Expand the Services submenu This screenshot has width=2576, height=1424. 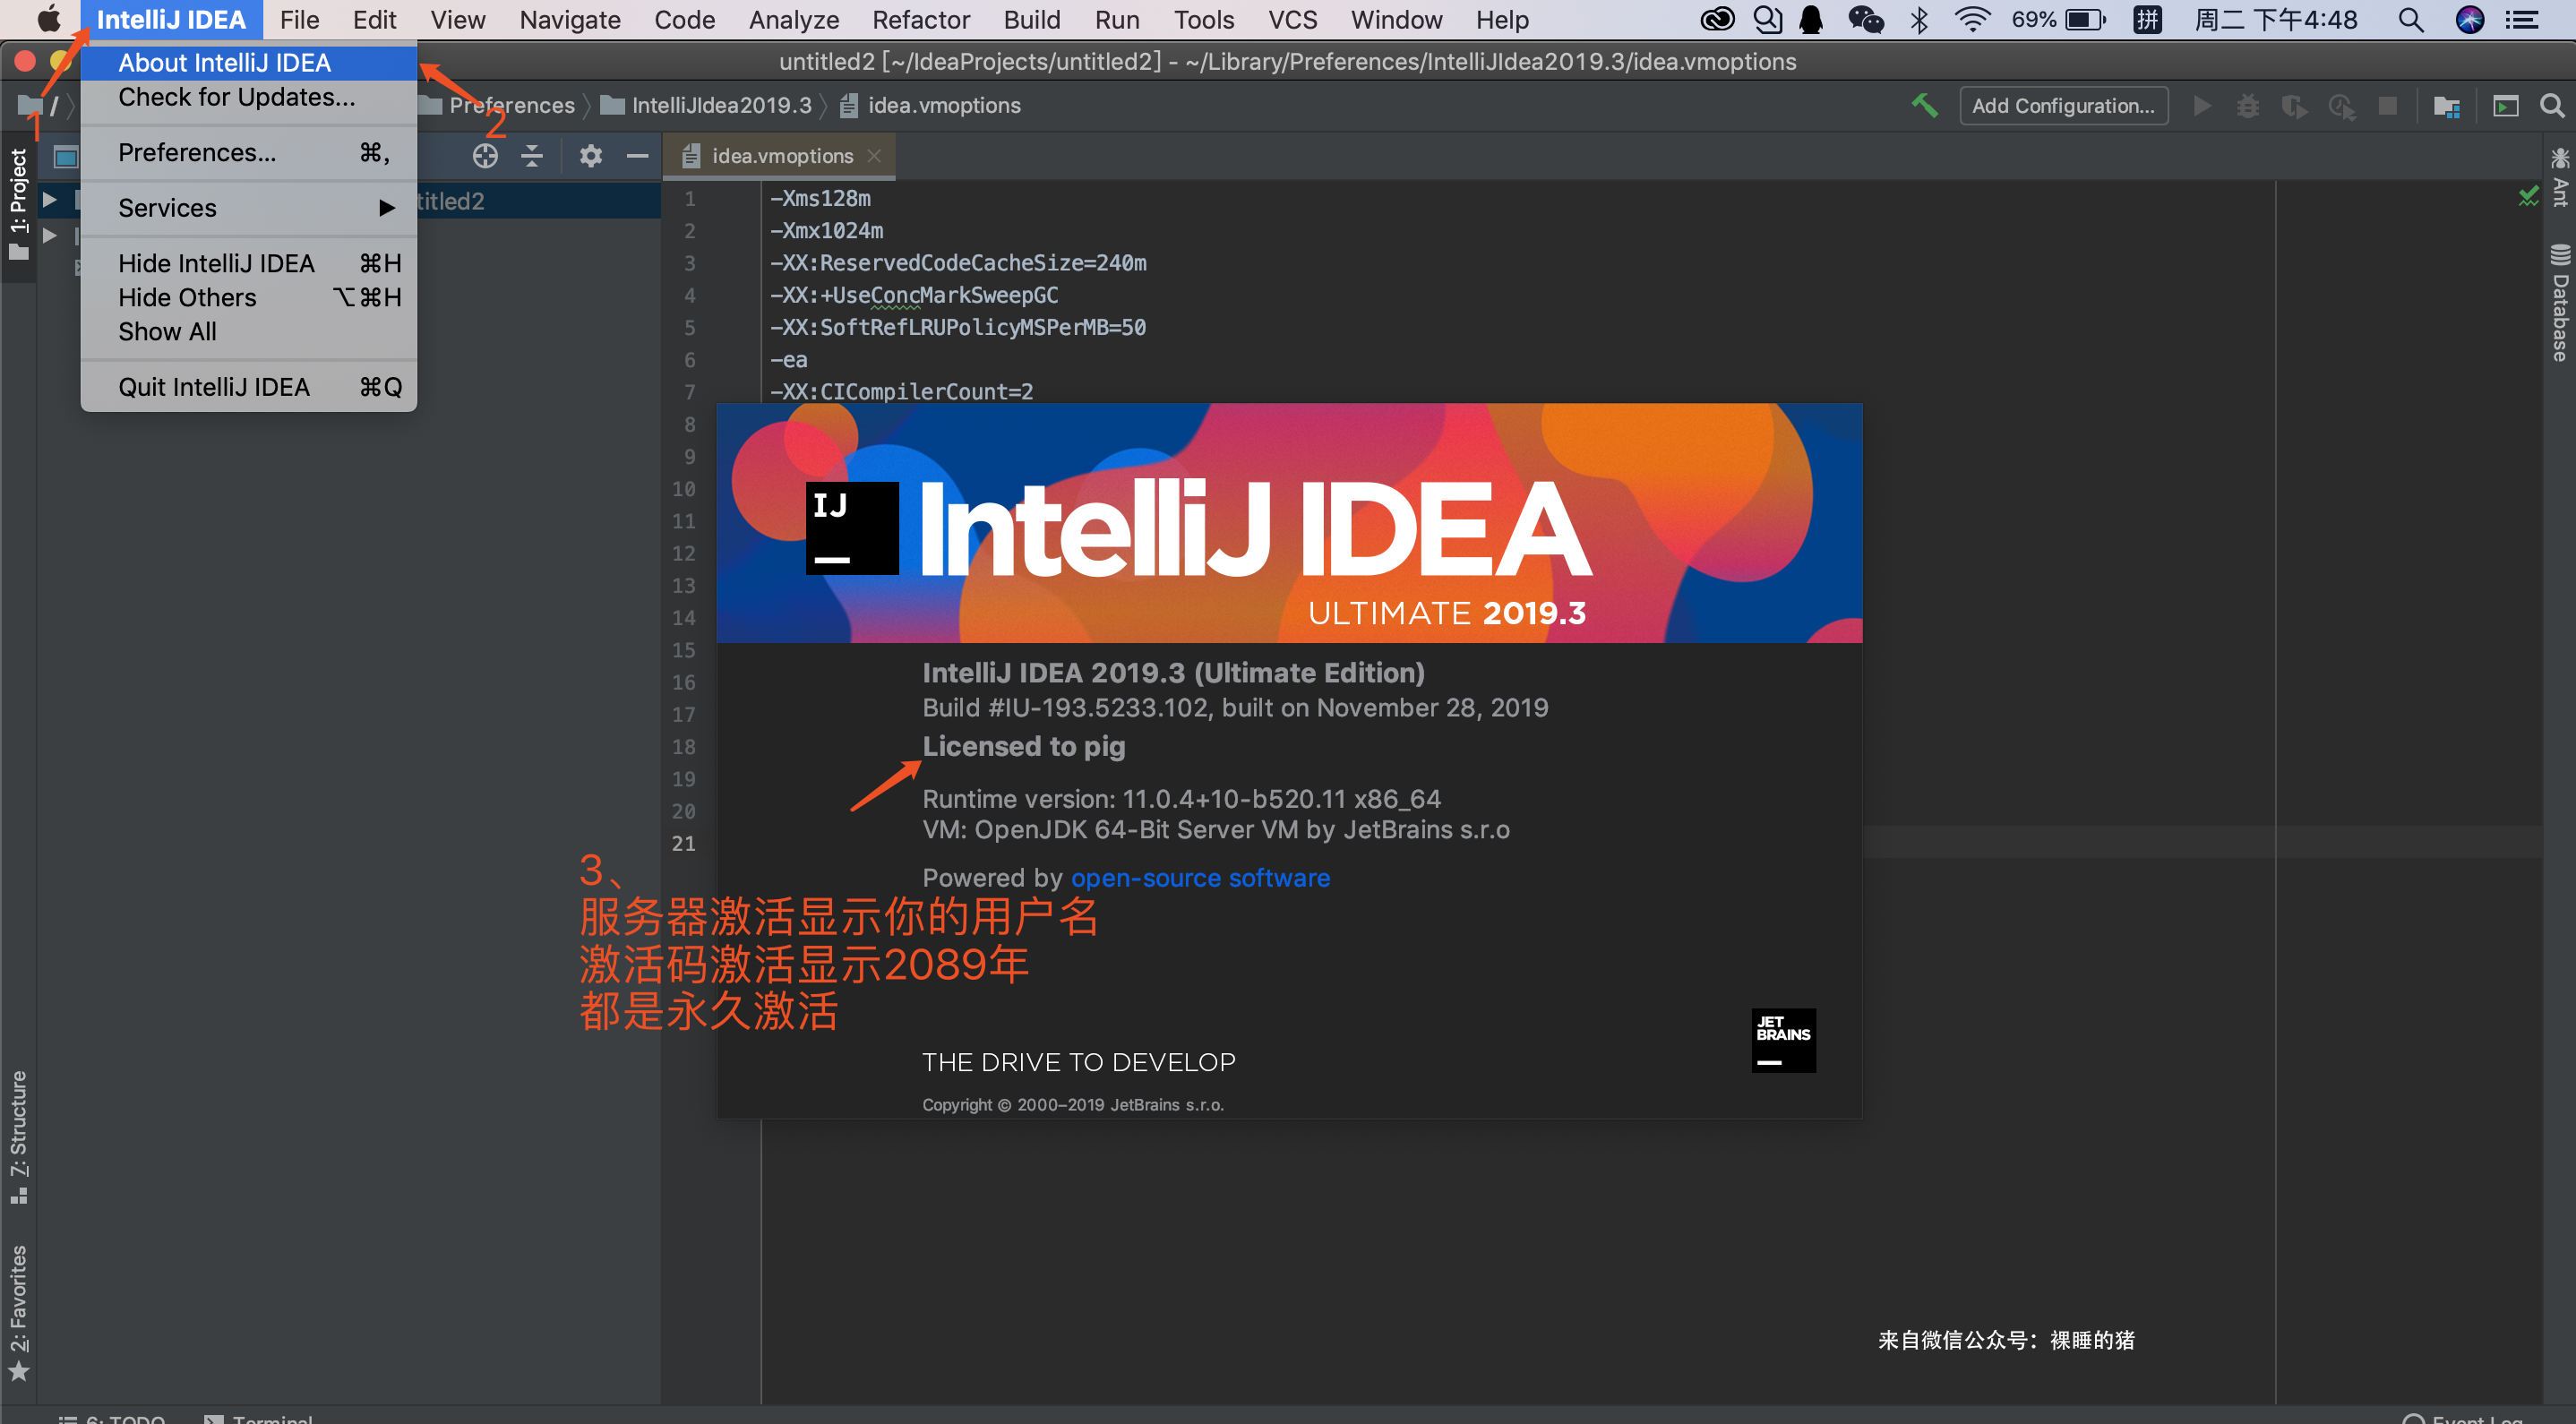248,208
